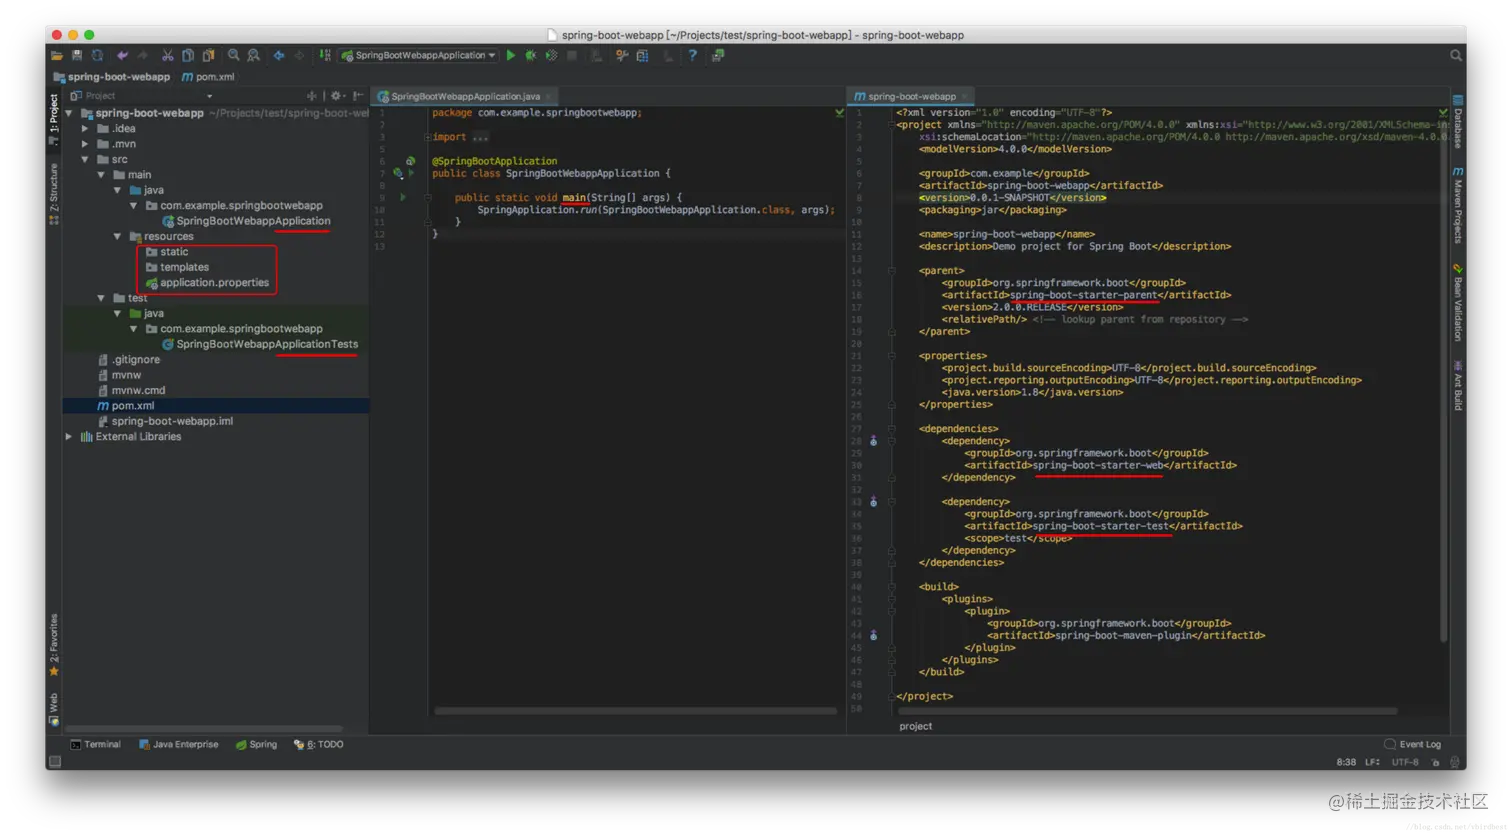Switch to spring-boot-webapp pom editor tab
The image size is (1512, 835).
pos(911,97)
